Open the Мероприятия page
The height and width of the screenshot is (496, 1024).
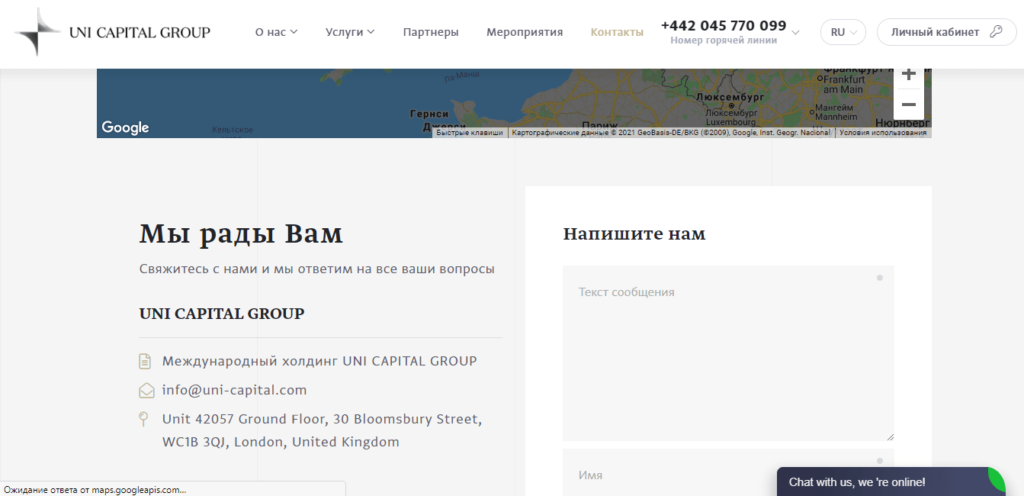point(524,32)
